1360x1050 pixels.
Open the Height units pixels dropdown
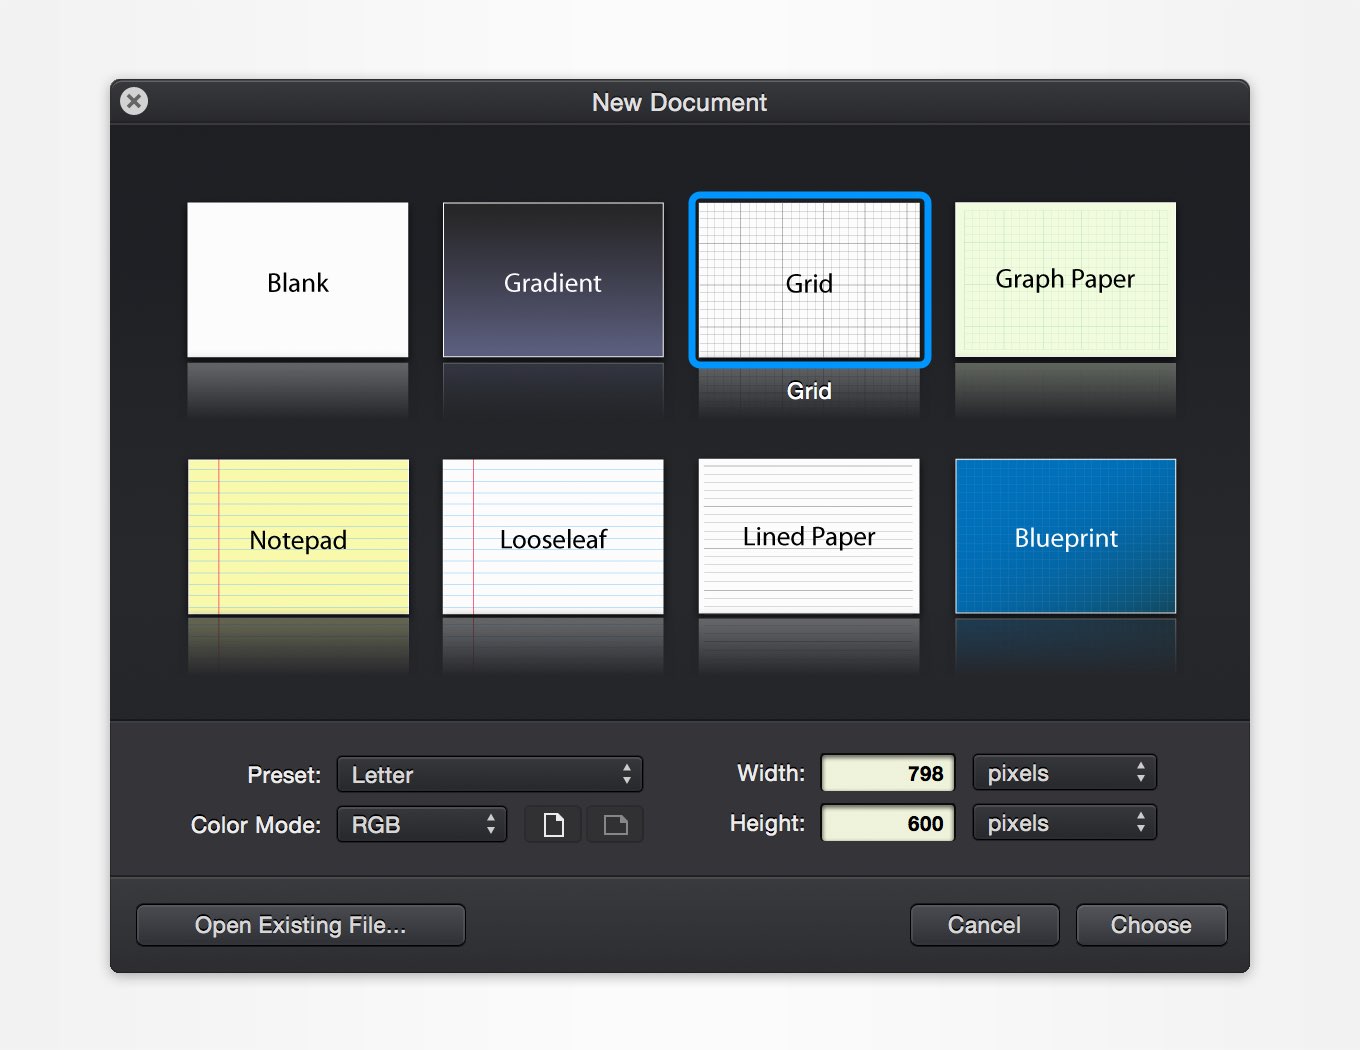click(1064, 823)
